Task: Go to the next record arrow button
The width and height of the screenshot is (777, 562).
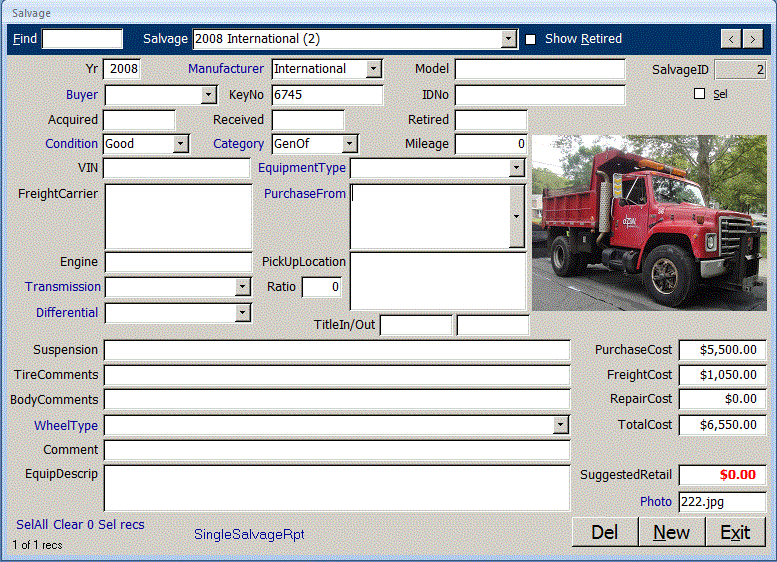Action: pyautogui.click(x=753, y=39)
